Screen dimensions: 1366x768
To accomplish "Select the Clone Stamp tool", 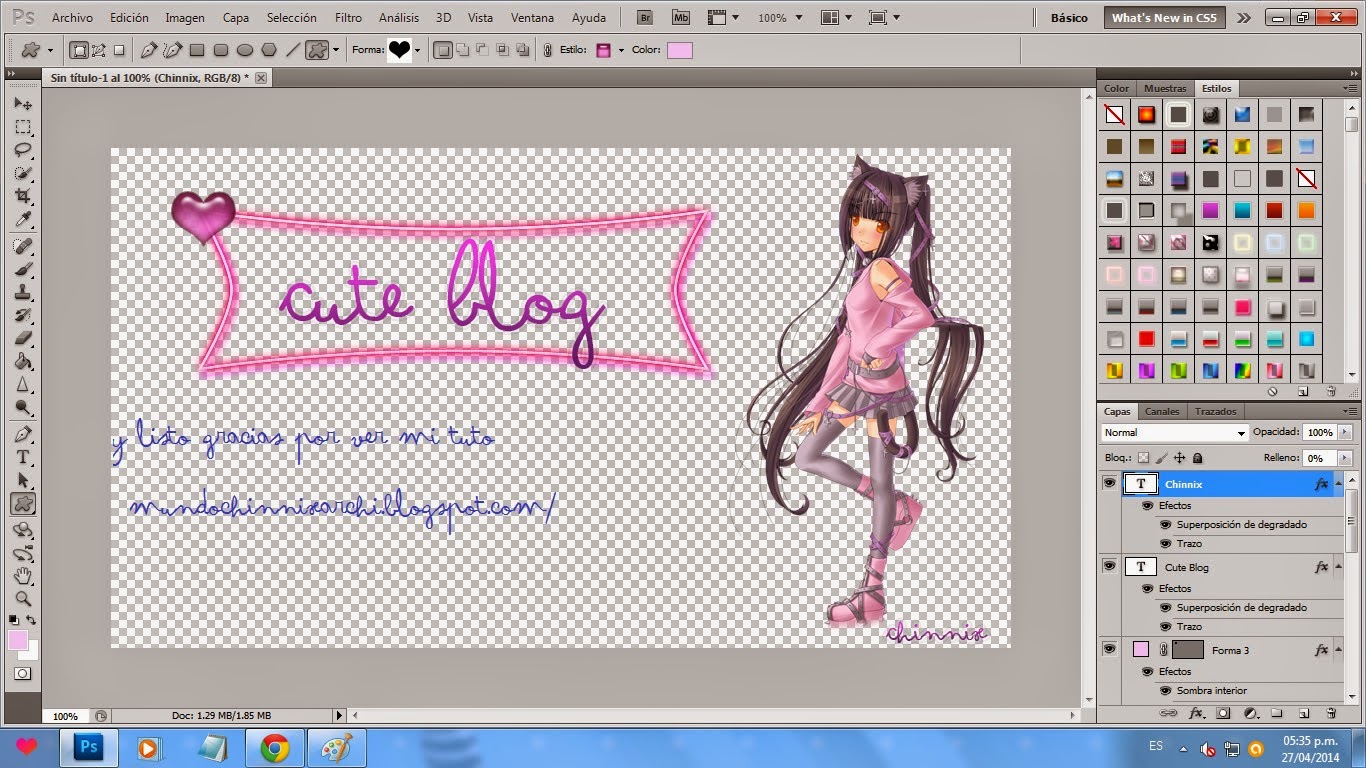I will pyautogui.click(x=23, y=292).
